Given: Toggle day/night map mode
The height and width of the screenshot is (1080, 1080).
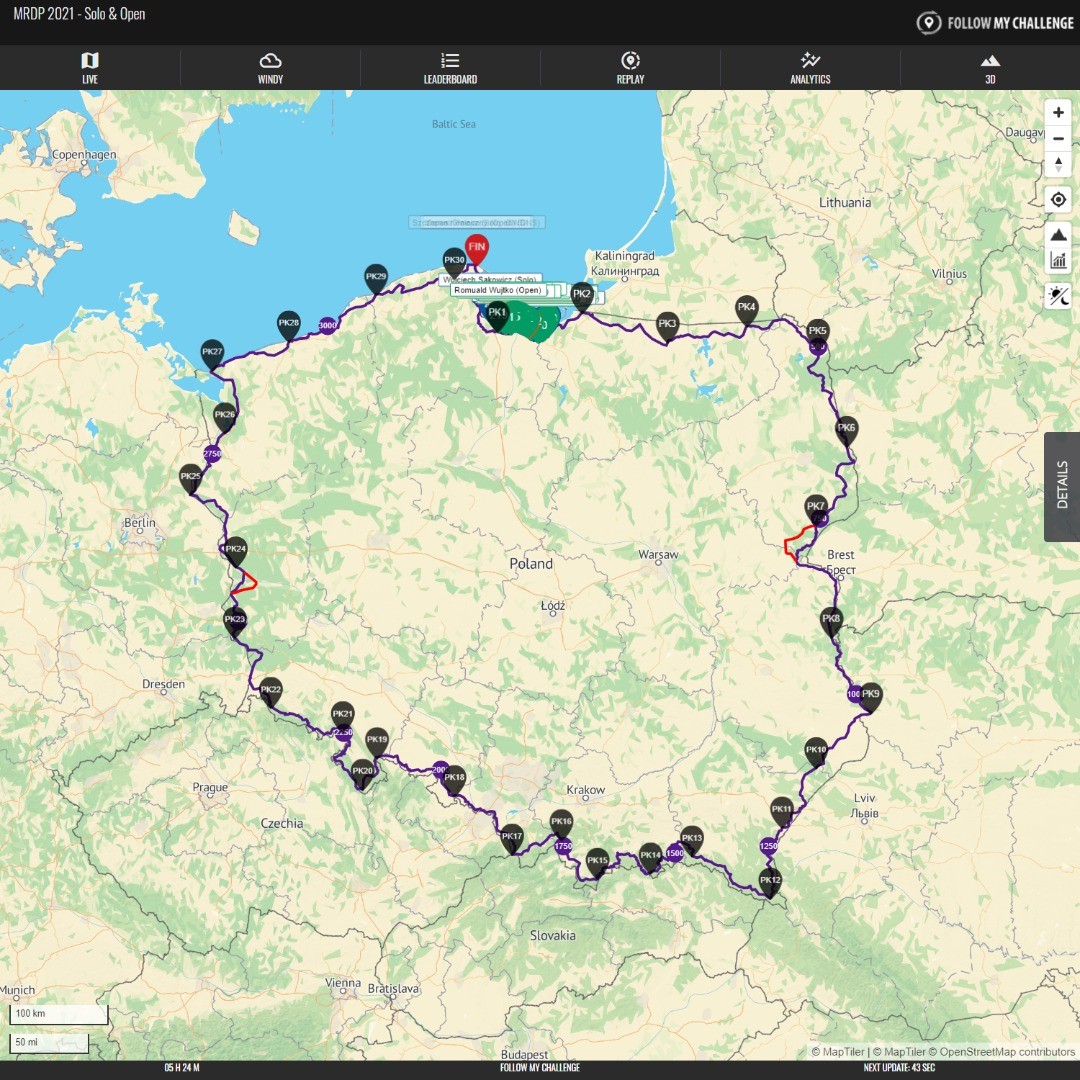Looking at the screenshot, I should pos(1058,296).
